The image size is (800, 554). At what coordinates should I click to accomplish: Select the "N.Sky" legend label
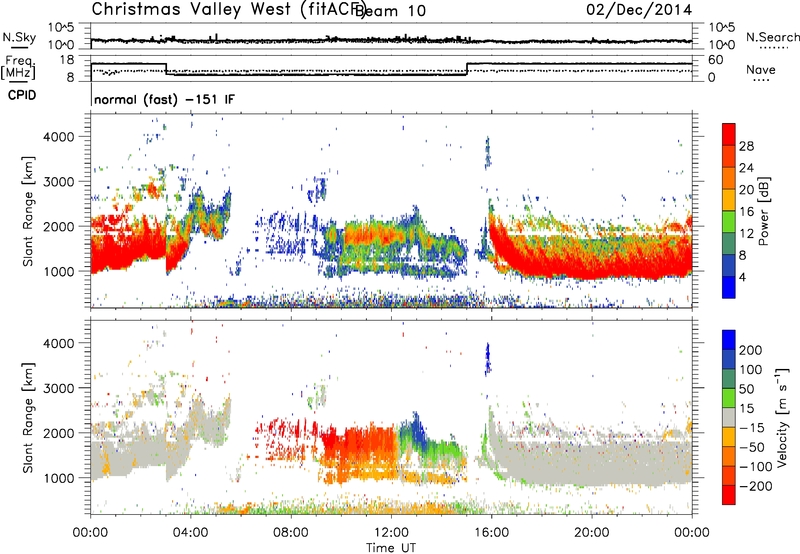[19, 37]
